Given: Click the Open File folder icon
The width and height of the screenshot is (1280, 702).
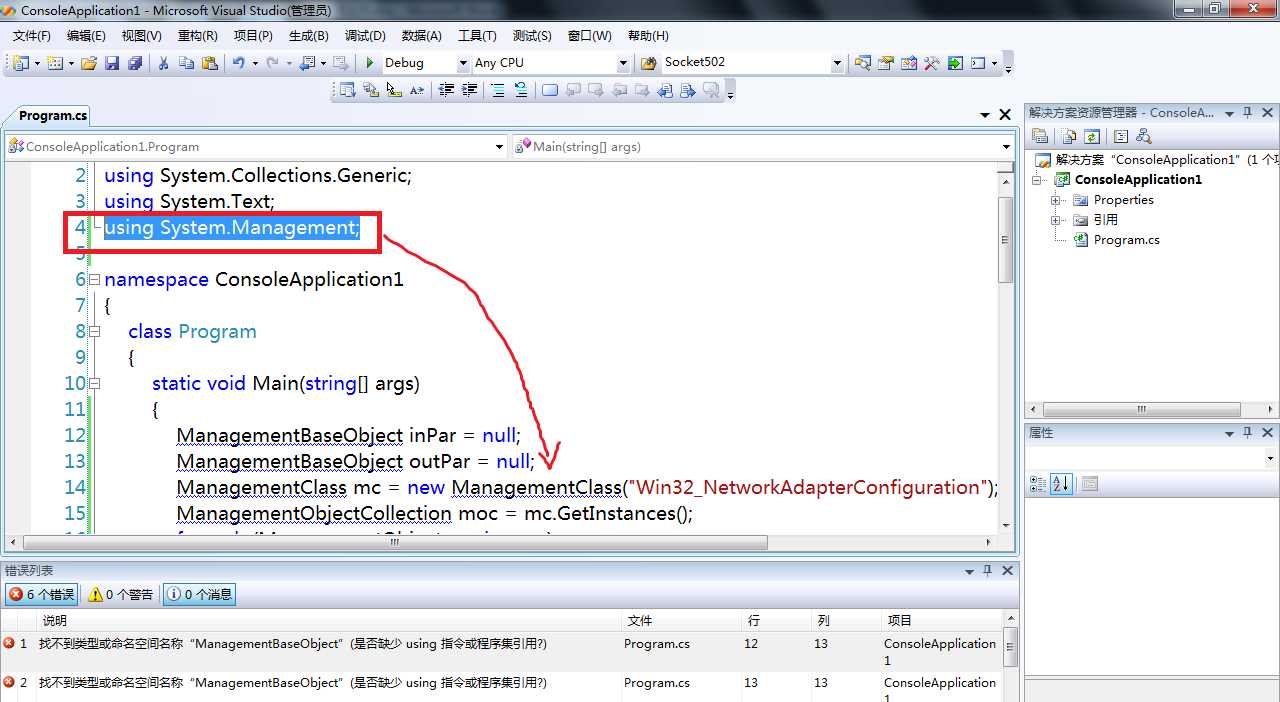Looking at the screenshot, I should (88, 62).
